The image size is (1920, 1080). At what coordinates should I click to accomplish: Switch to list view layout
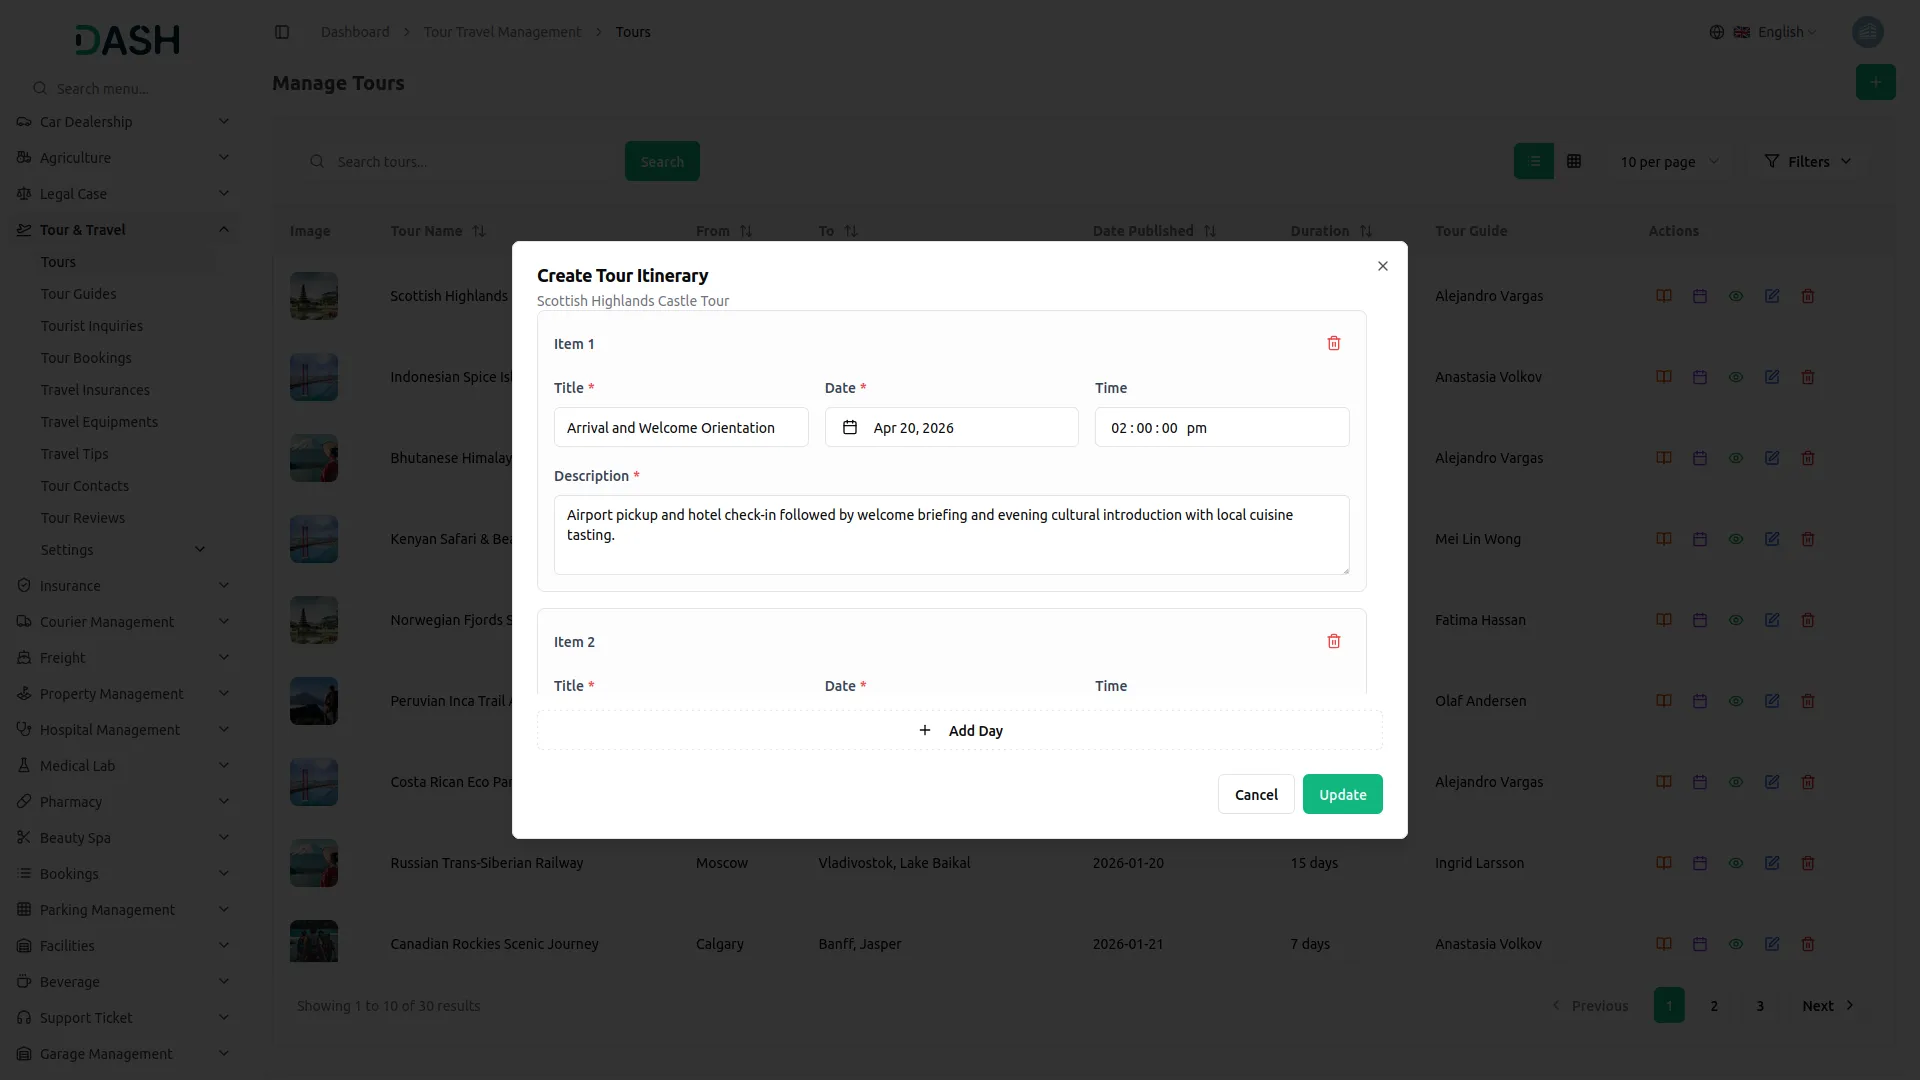[x=1533, y=161]
